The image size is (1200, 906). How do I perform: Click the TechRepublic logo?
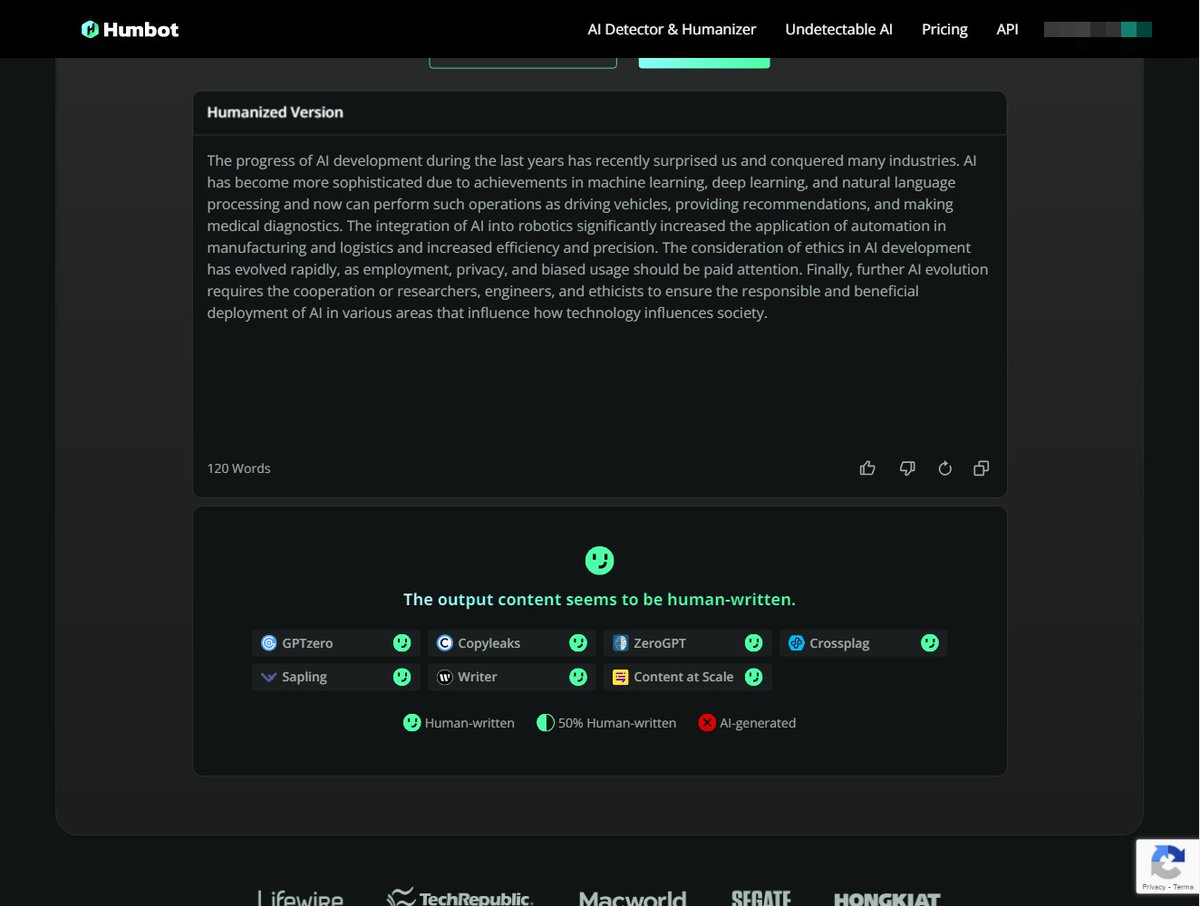[x=460, y=897]
